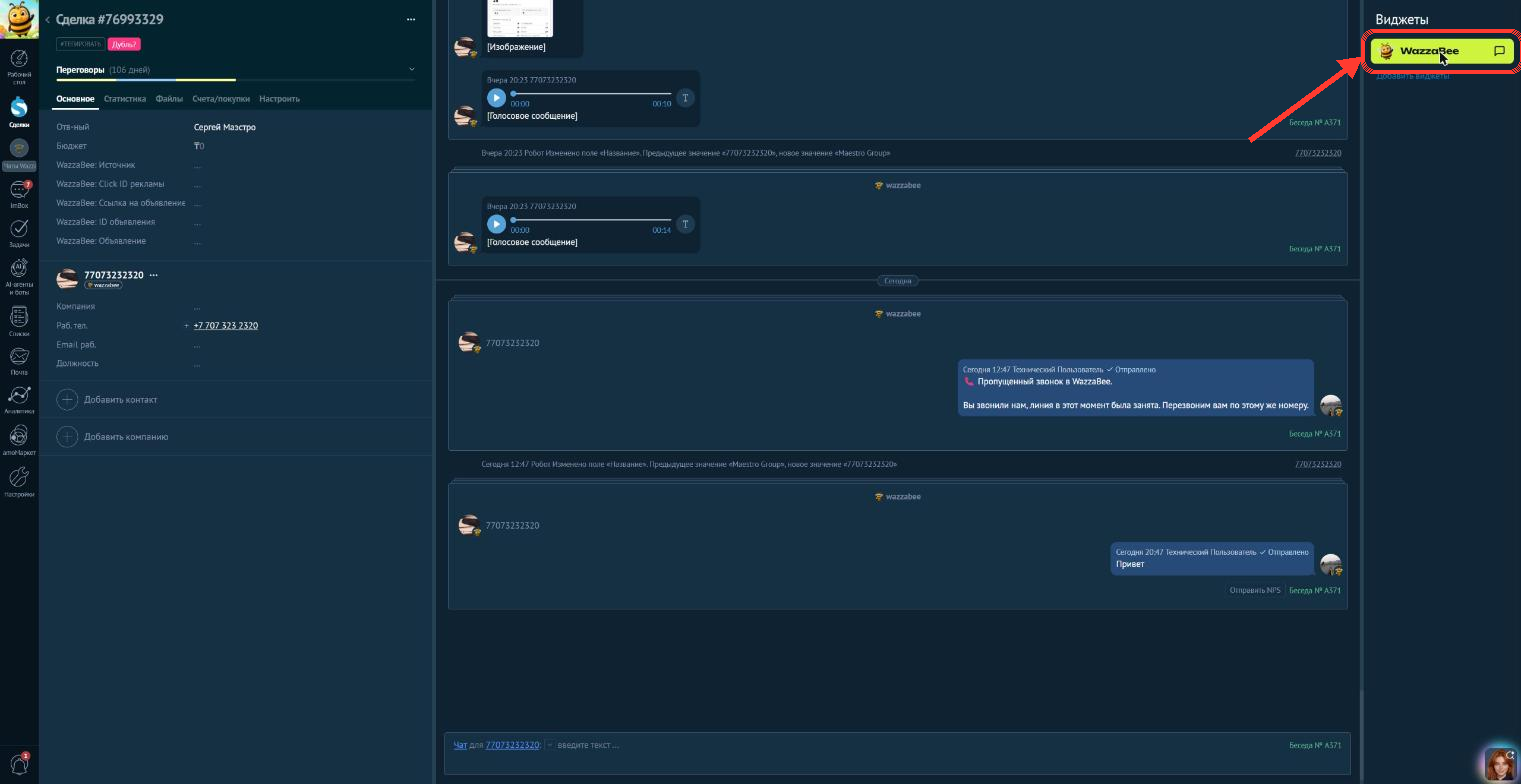1521x784 pixels.
Task: Switch to the Файлы tab
Action: [x=169, y=99]
